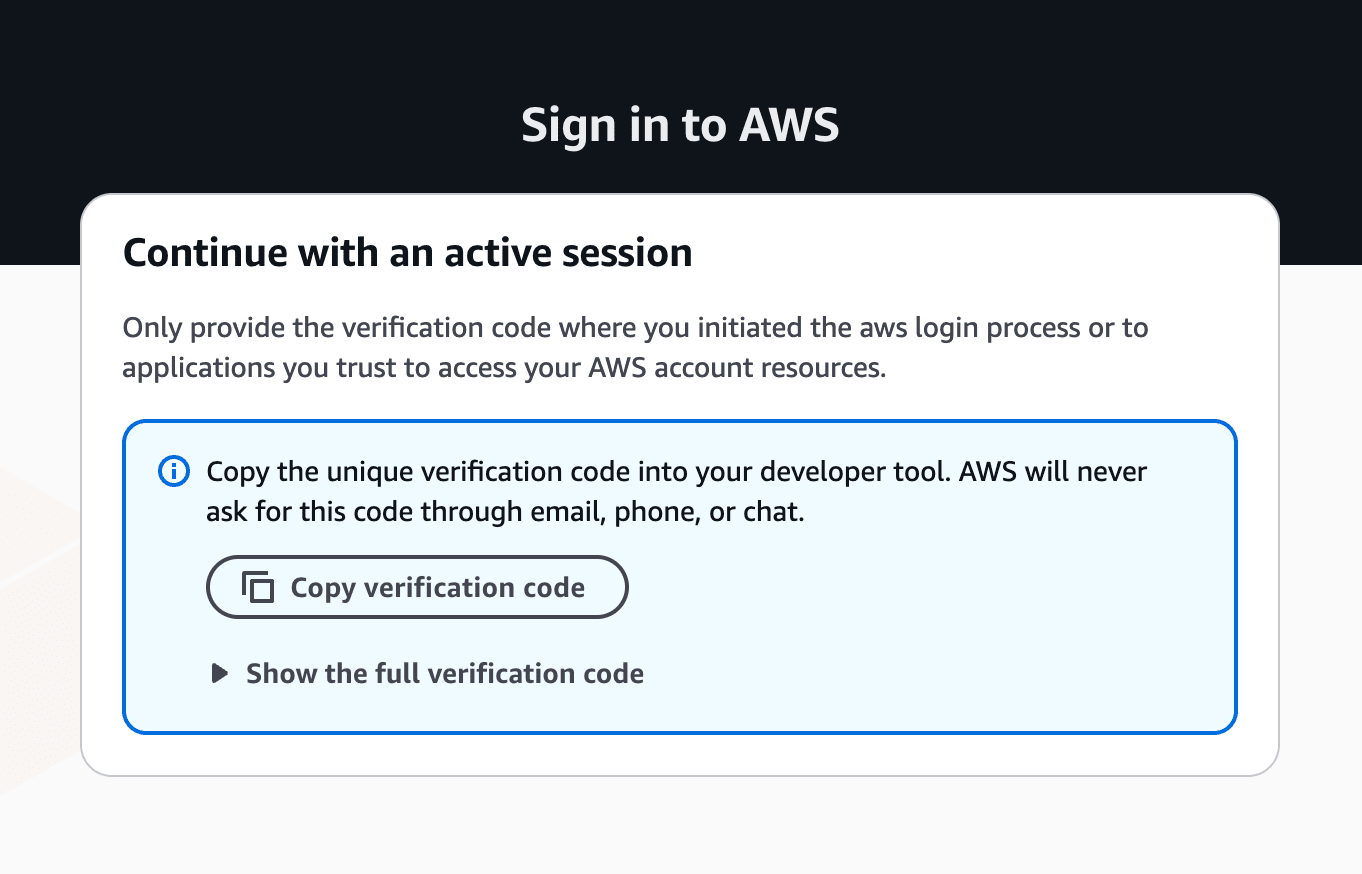Click the 'Copy verification code' button
Viewport: 1362px width, 874px height.
click(416, 587)
